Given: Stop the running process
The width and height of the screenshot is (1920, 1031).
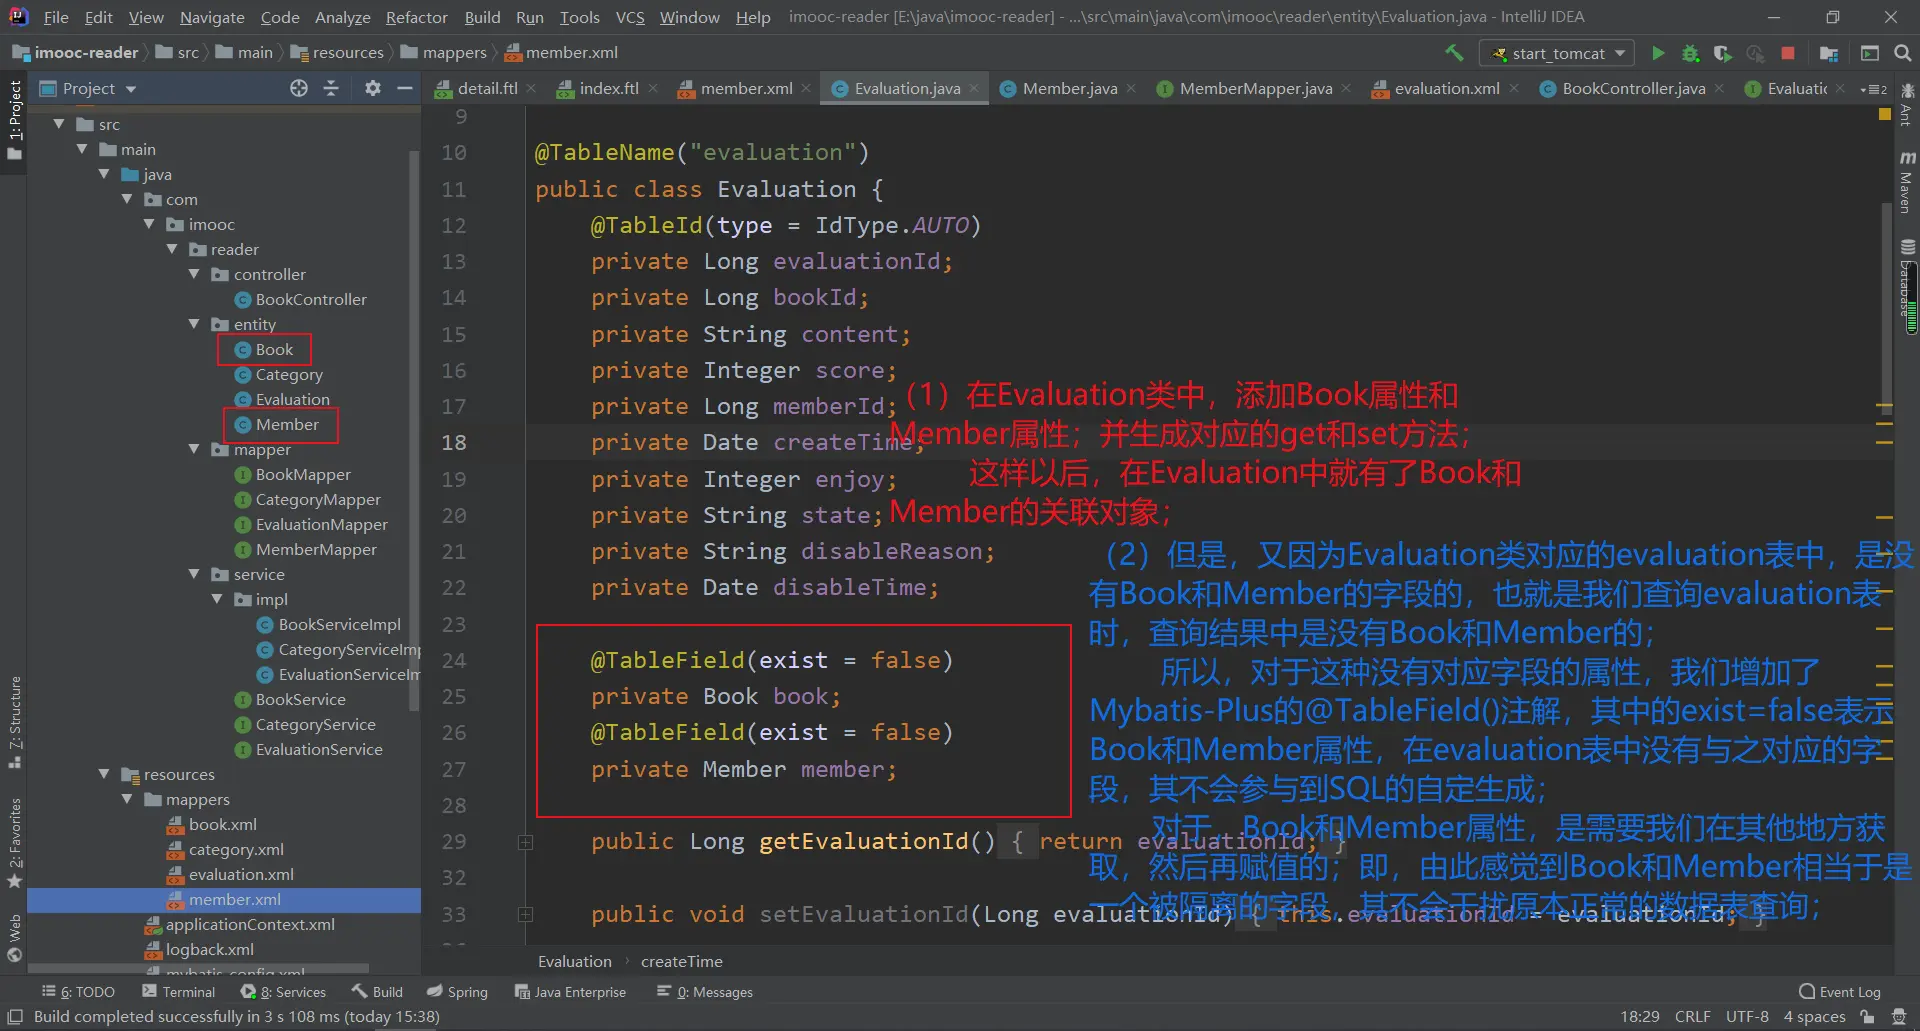Looking at the screenshot, I should click(1788, 53).
